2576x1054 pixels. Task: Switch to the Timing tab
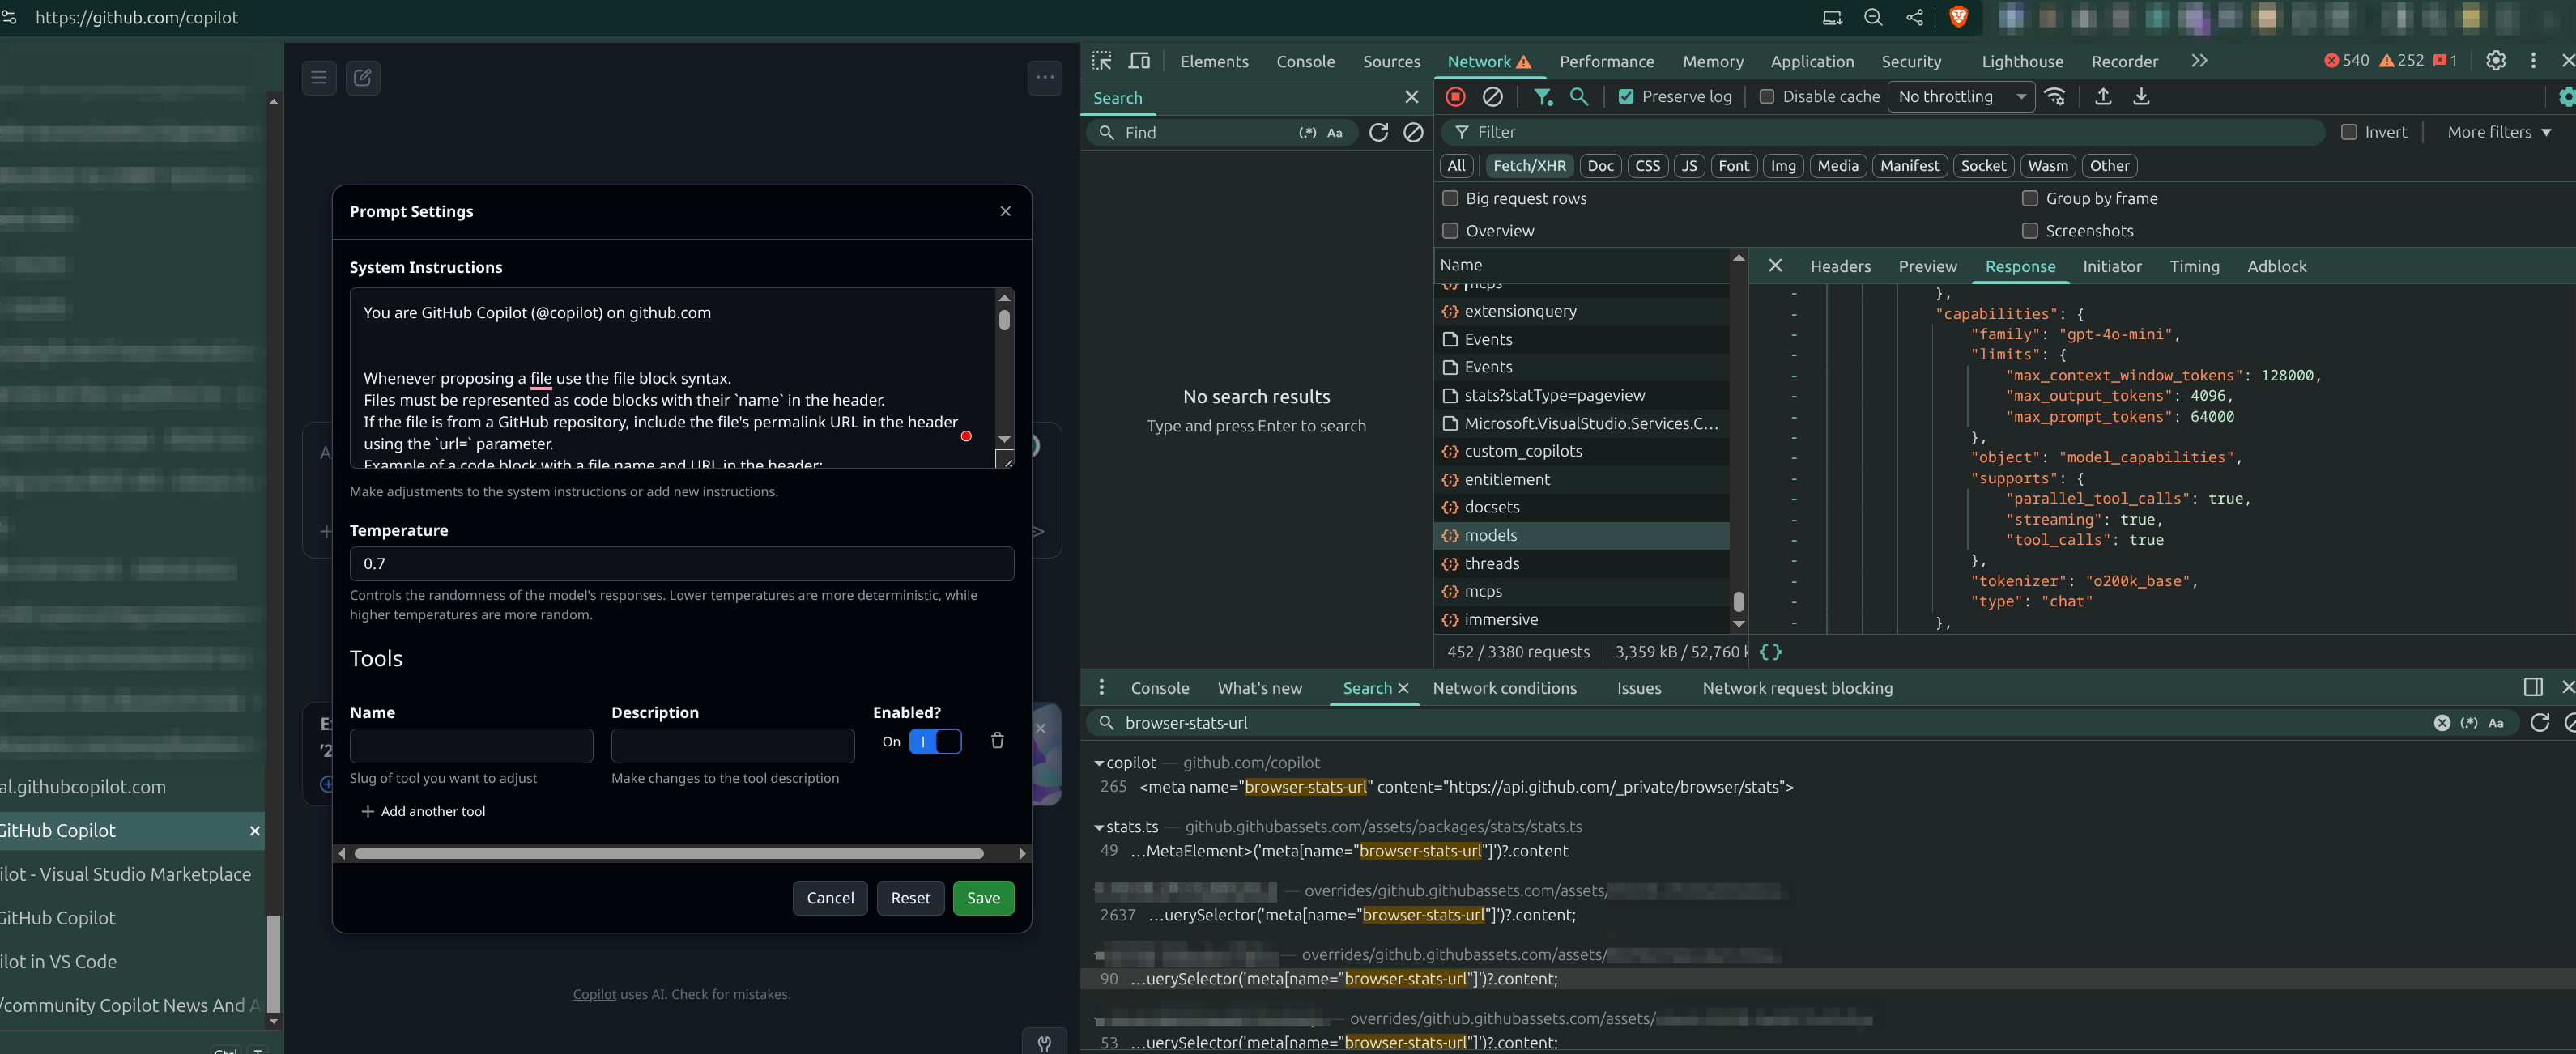[x=2194, y=266]
